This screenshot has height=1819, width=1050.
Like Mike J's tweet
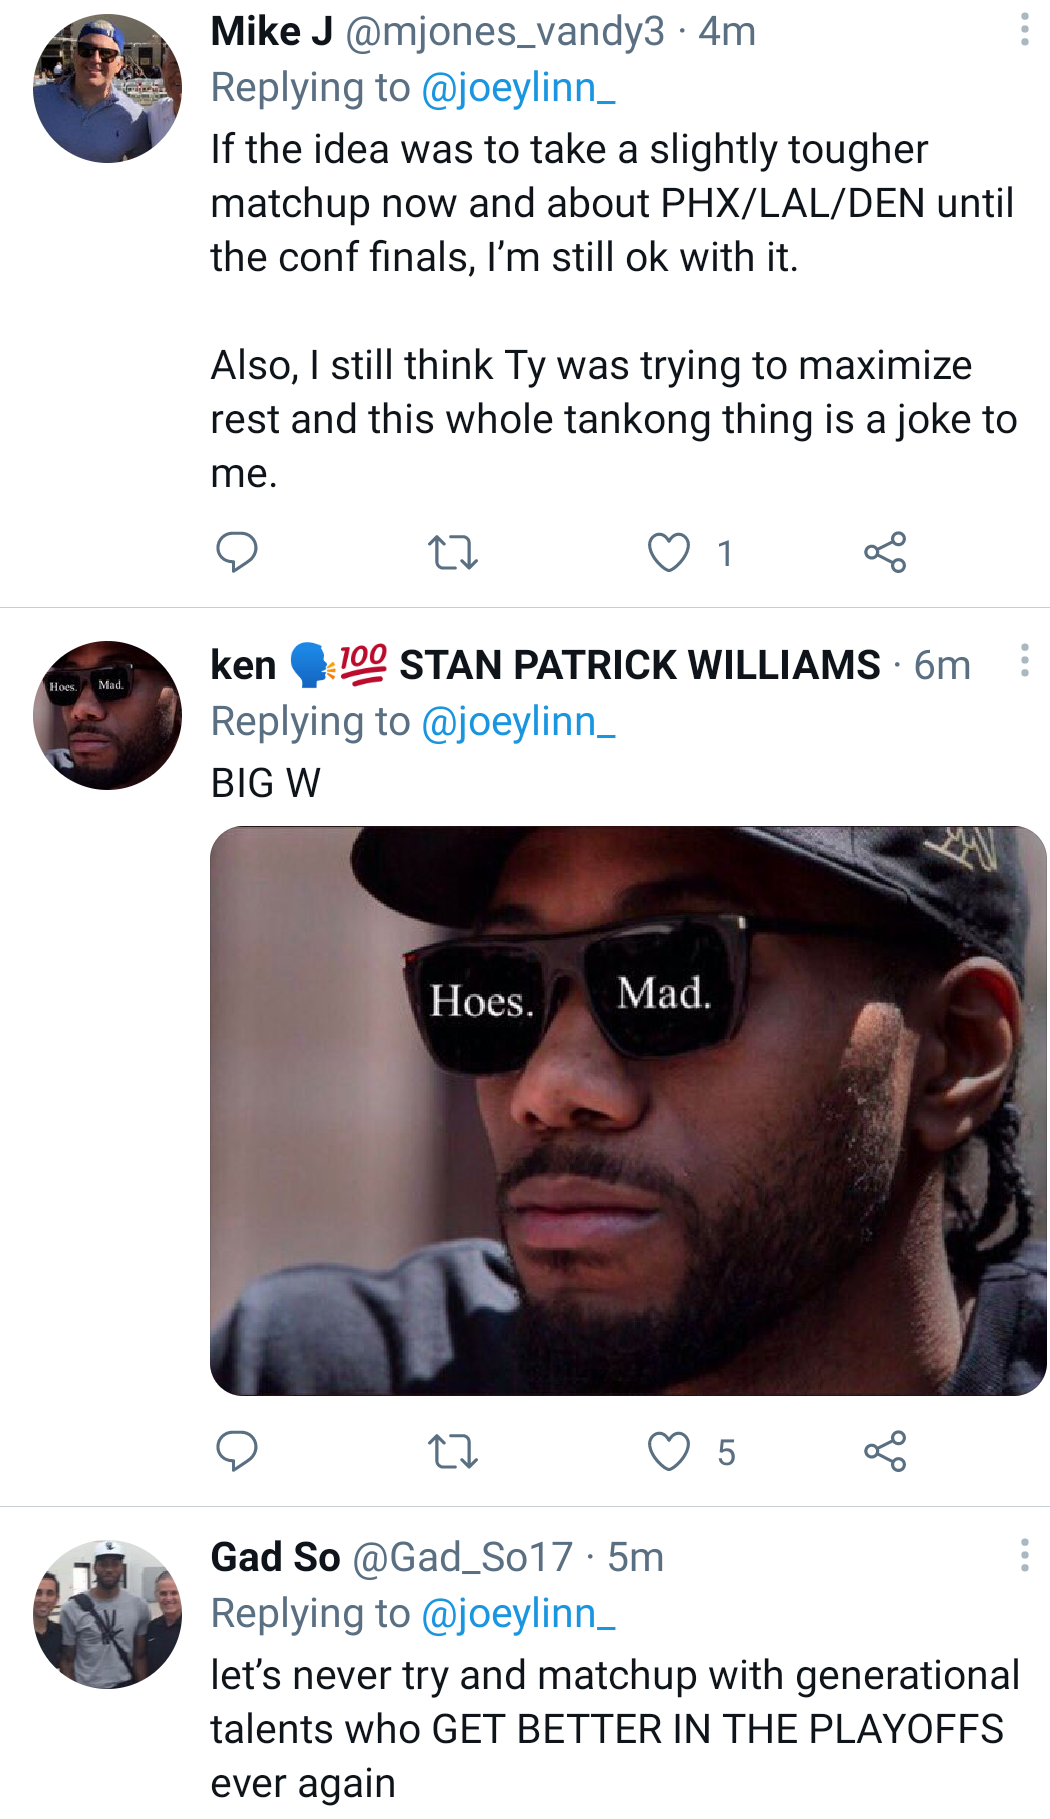click(x=669, y=552)
